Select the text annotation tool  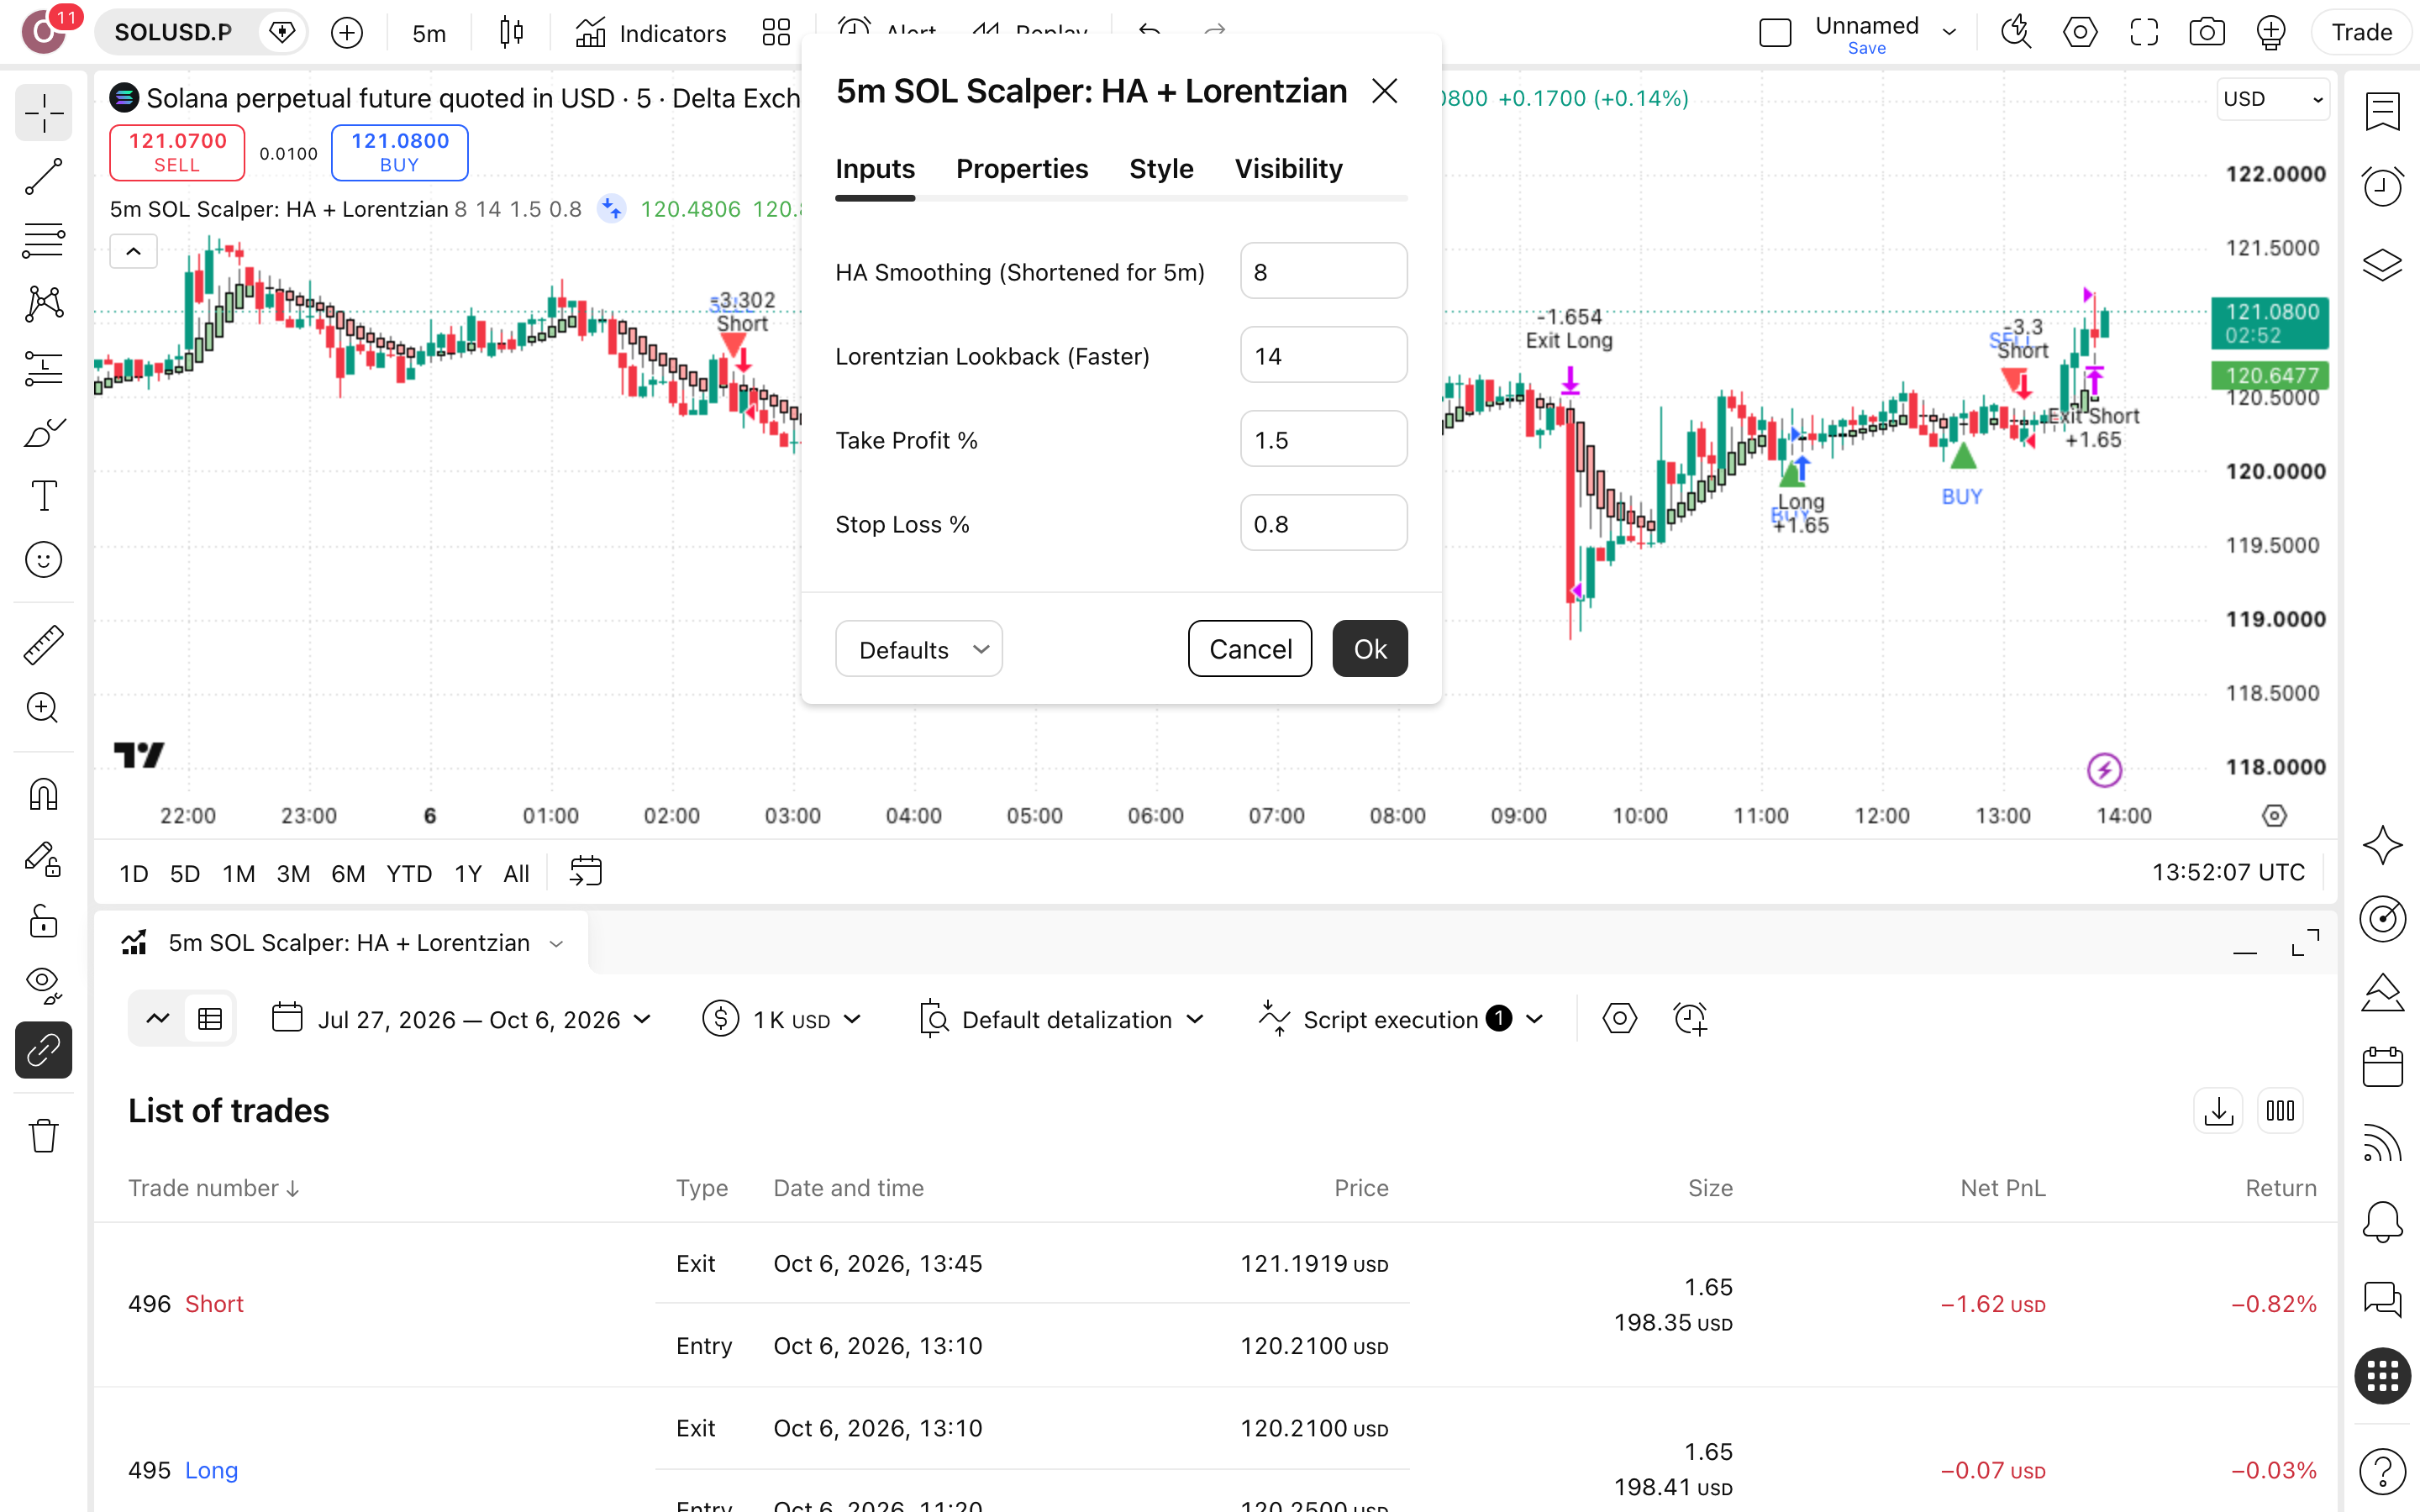(43, 496)
